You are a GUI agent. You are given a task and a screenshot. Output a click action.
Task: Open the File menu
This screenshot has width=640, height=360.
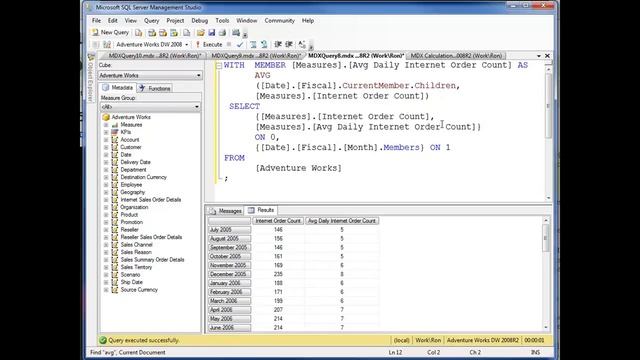click(x=96, y=20)
